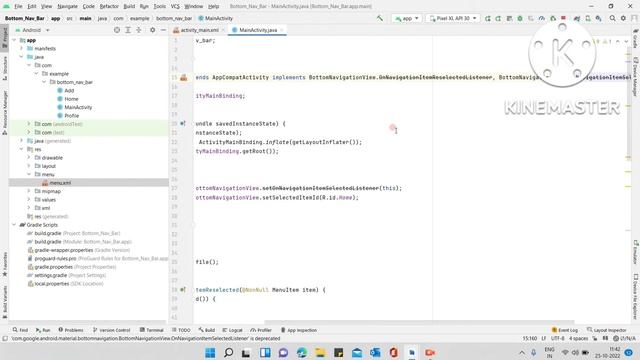Open Project panel options gear

pos(152,30)
